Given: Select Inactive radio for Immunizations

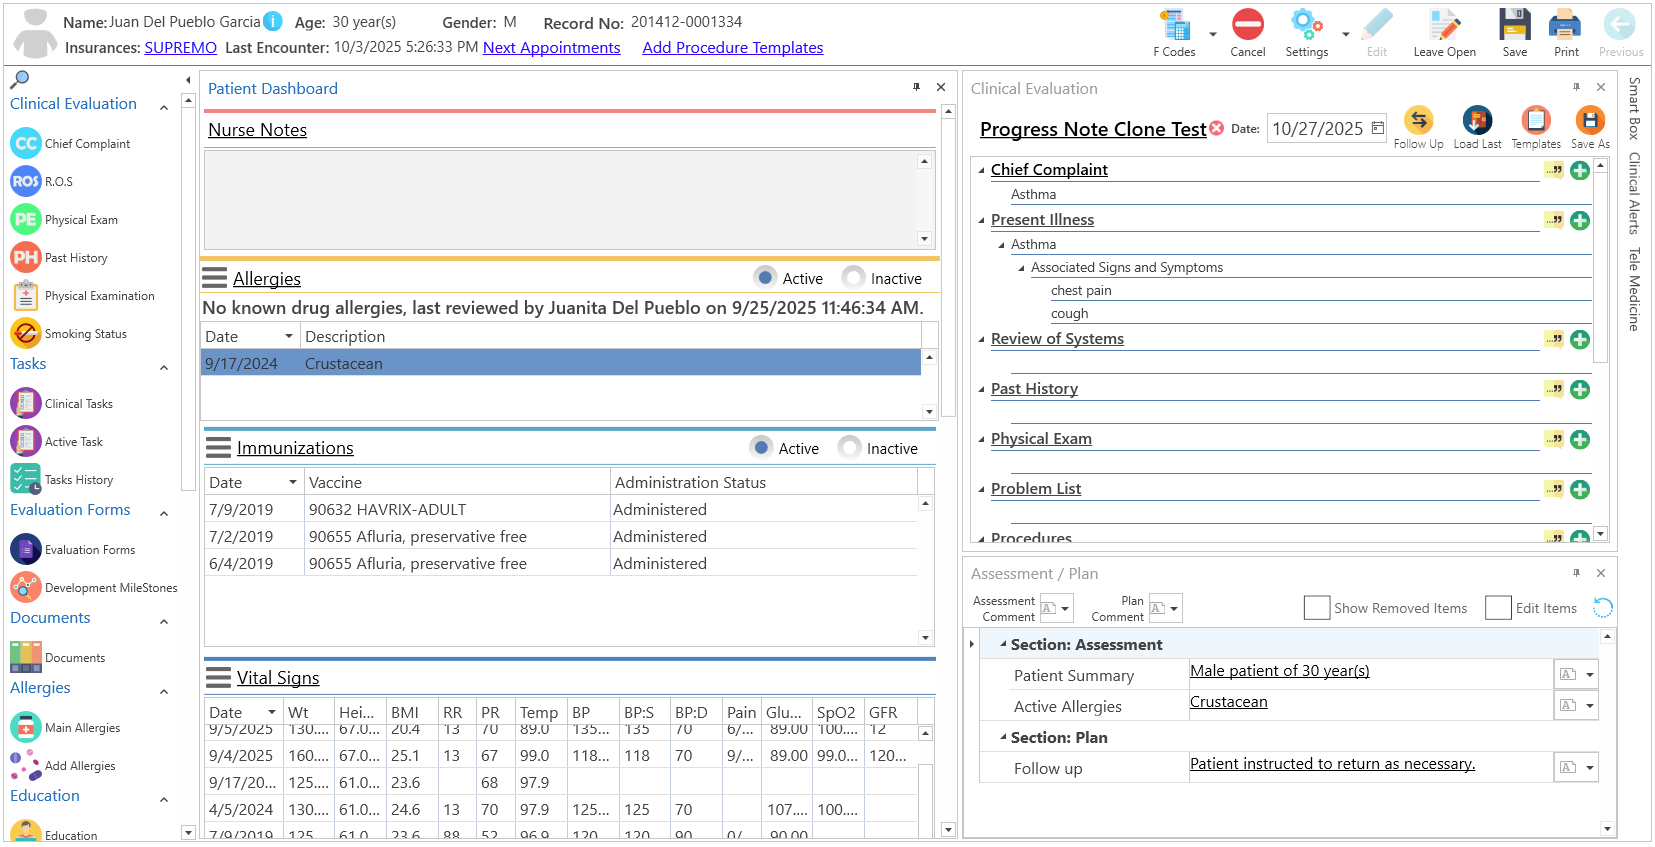Looking at the screenshot, I should coord(849,448).
